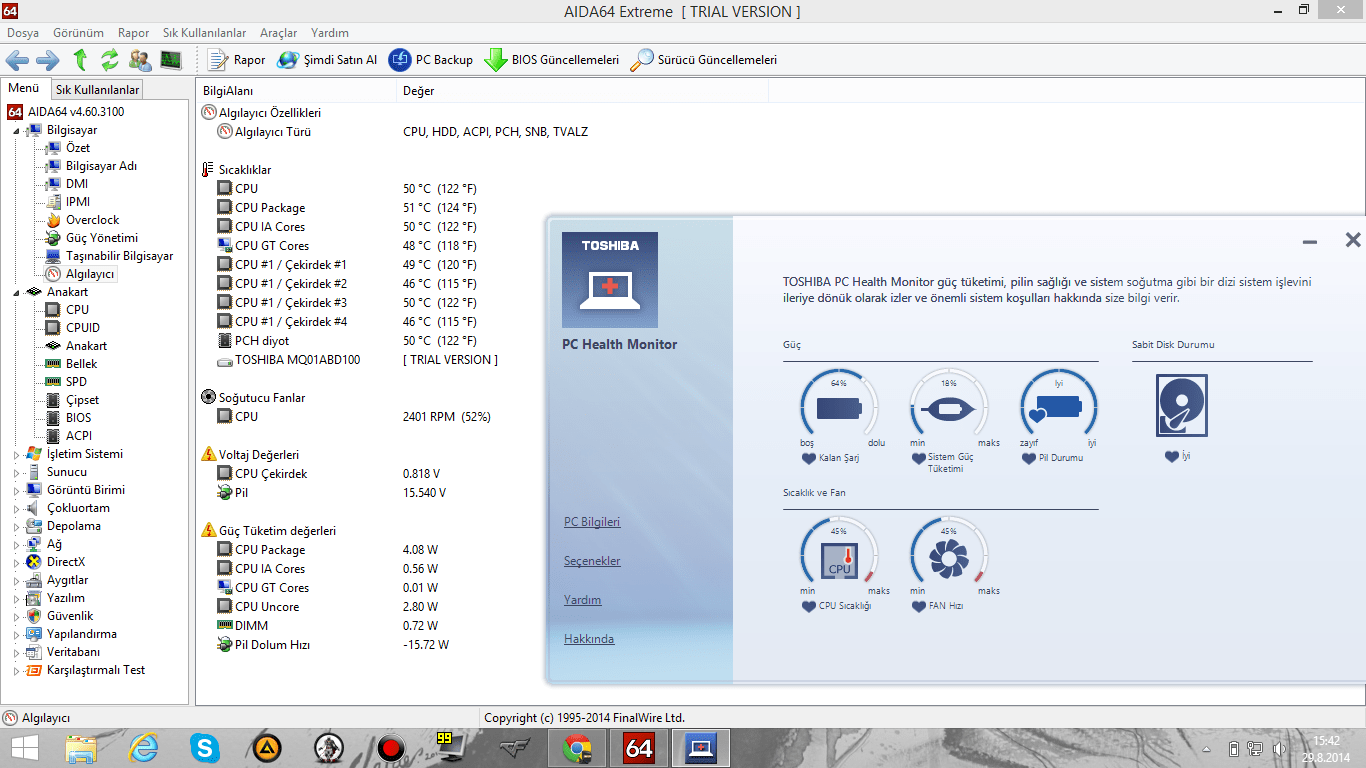This screenshot has height=768, width=1366.
Task: Expand the Görüntü Birimi tree node
Action: [x=16, y=490]
